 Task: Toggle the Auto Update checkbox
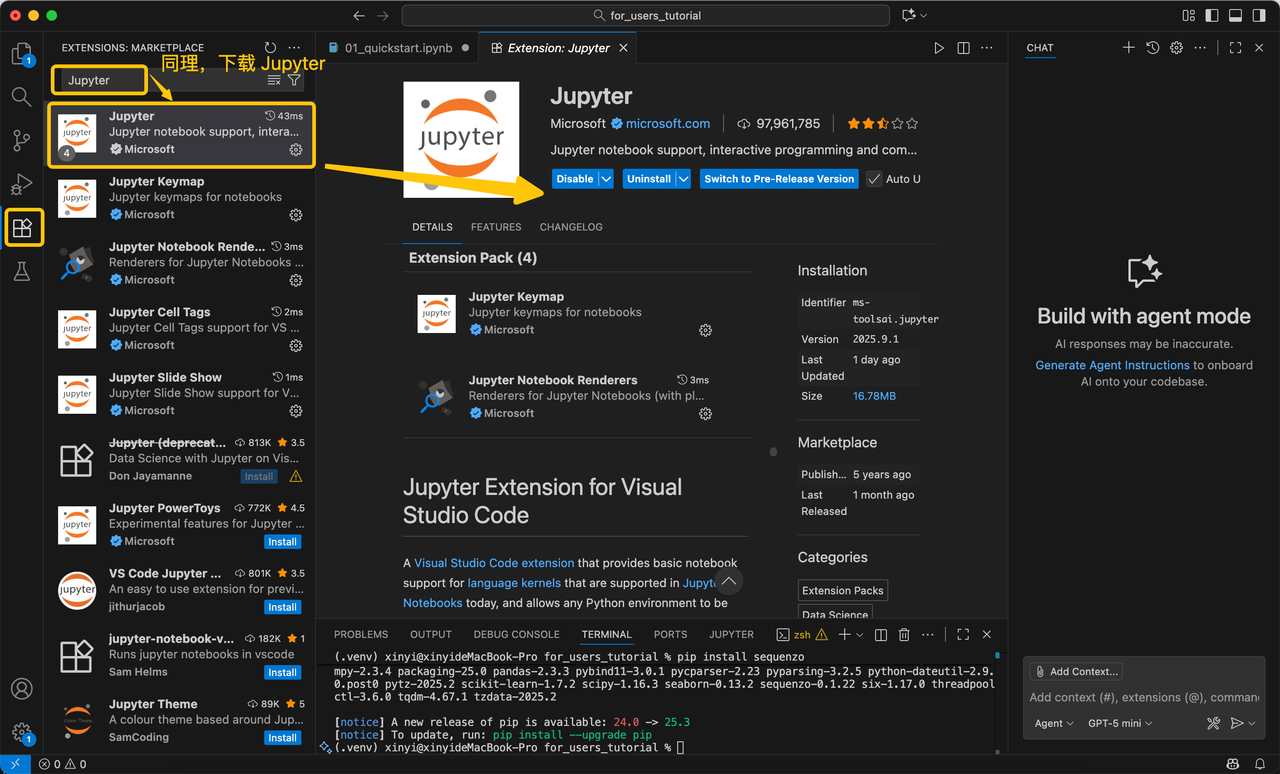(x=875, y=179)
